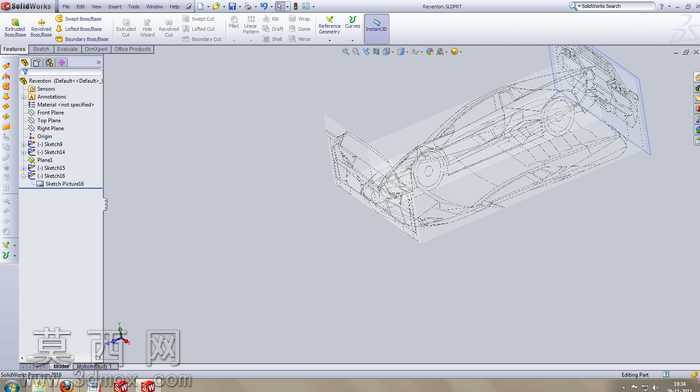Open the Window menu
The image size is (700, 392).
(154, 7)
